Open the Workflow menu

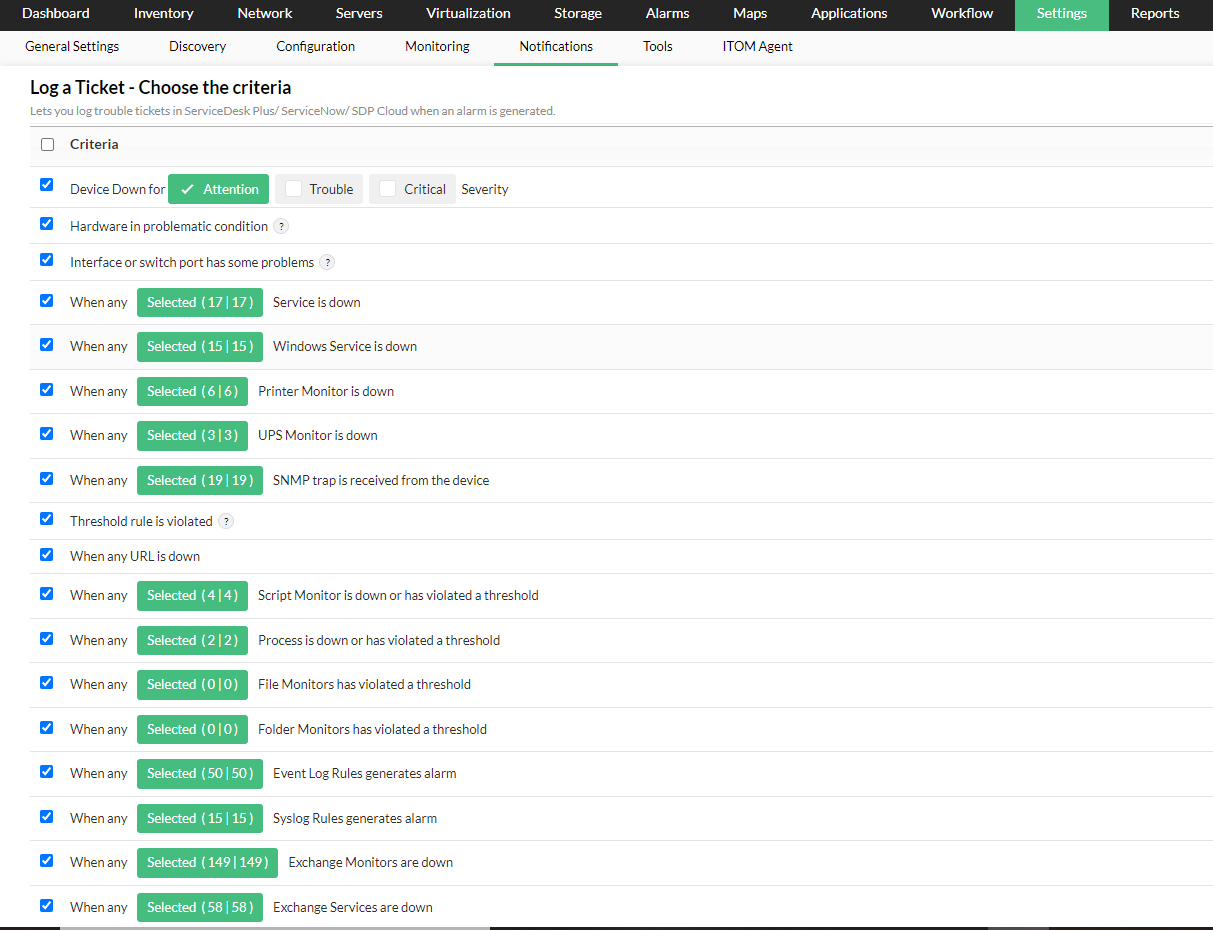pos(962,14)
